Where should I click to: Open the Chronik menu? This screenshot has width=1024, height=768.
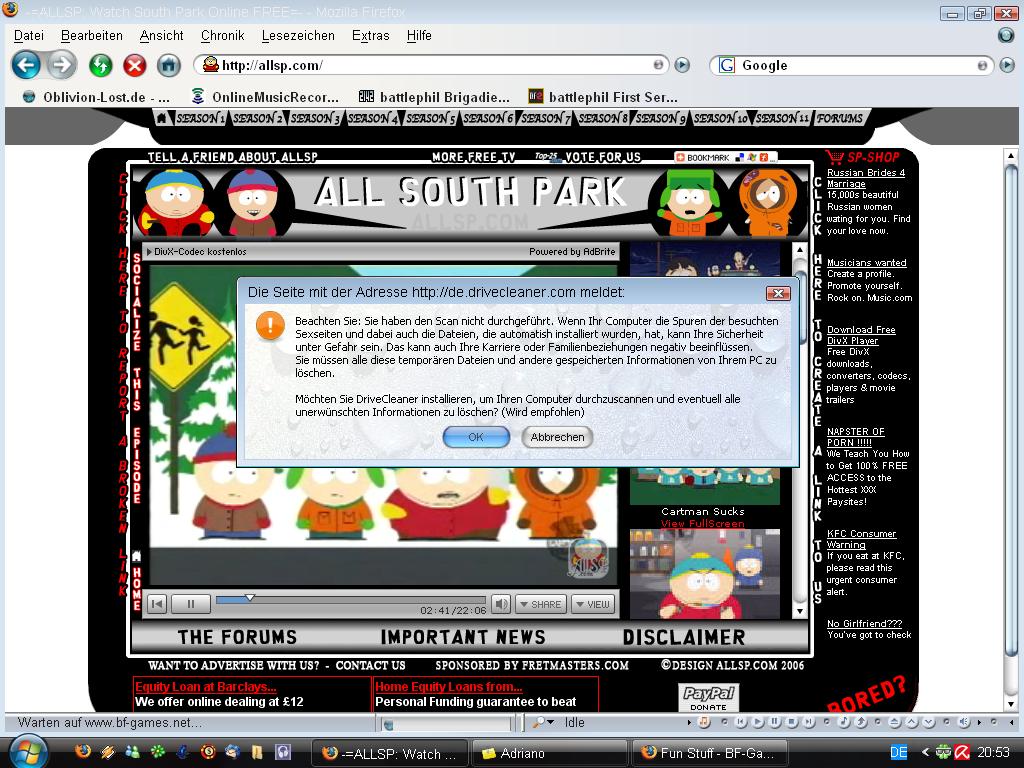(x=222, y=35)
